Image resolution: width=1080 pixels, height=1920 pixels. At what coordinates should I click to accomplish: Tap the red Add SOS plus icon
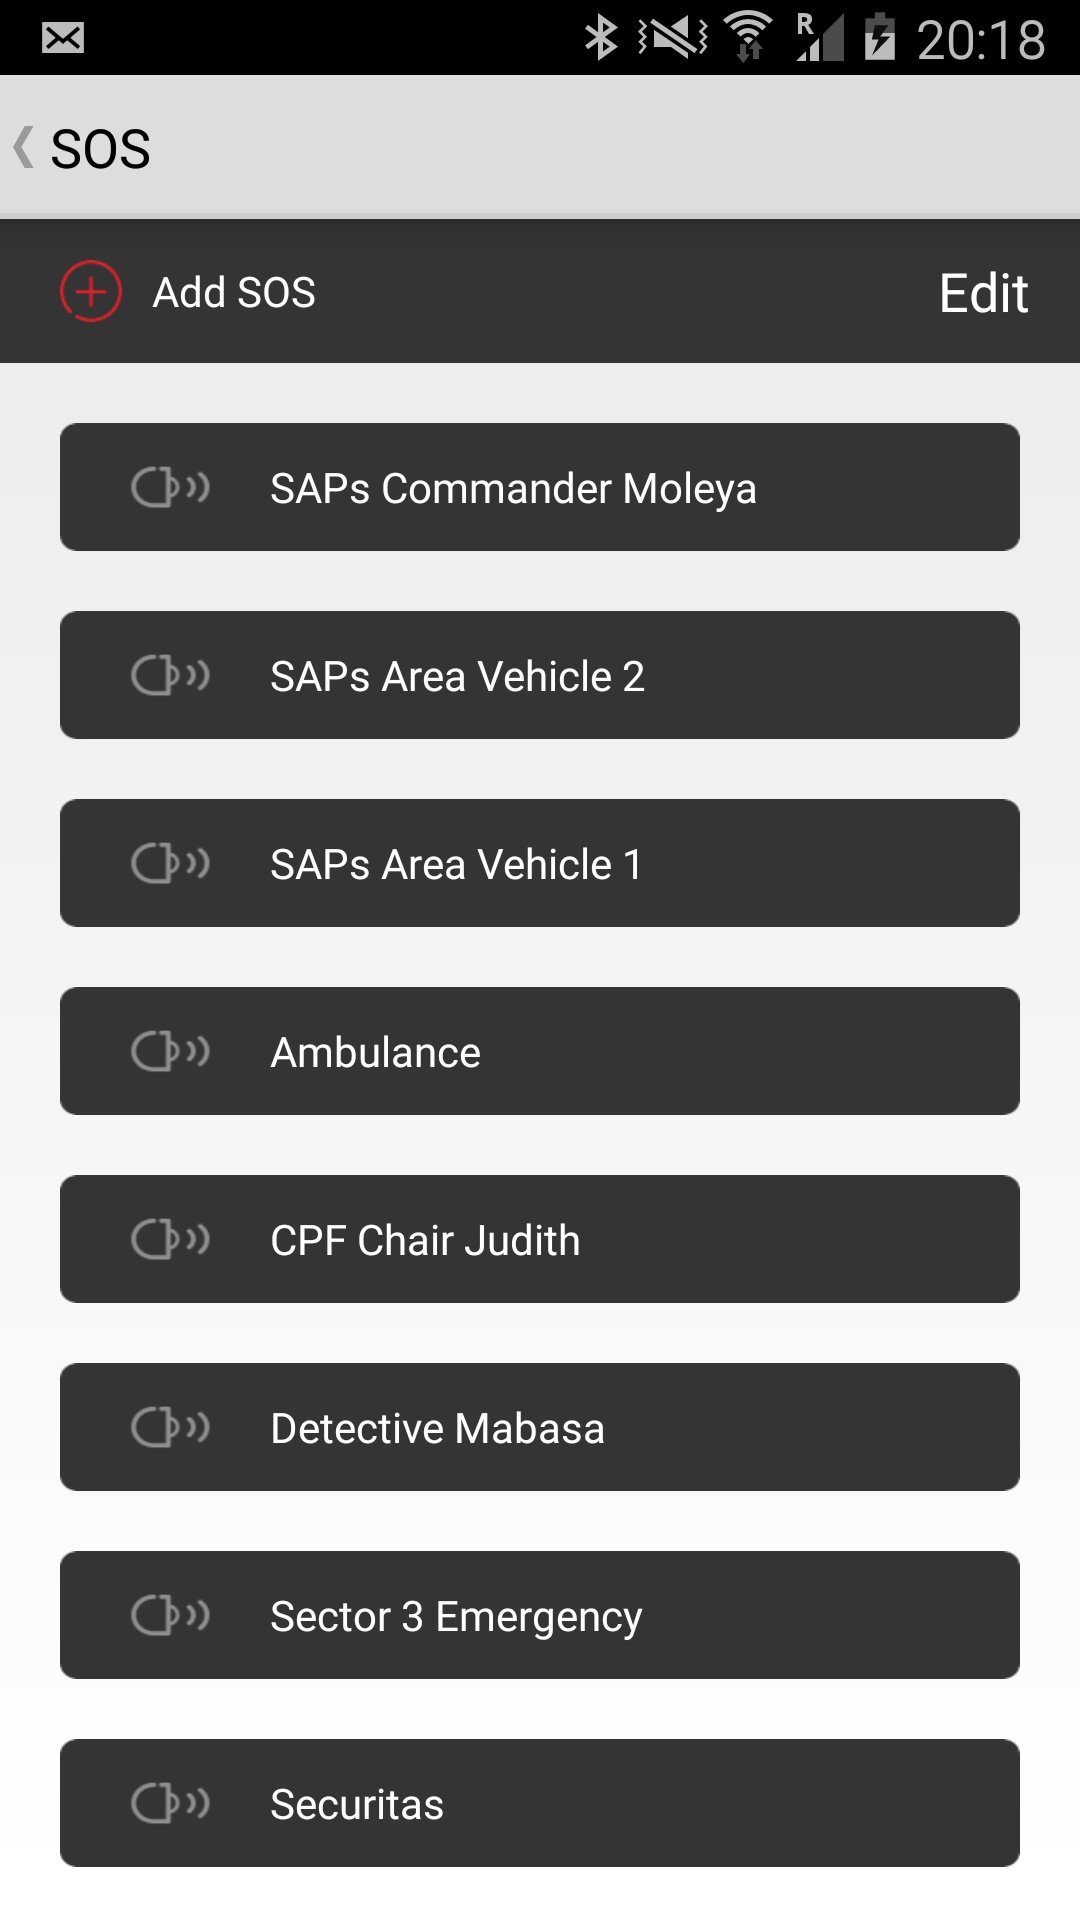point(91,292)
